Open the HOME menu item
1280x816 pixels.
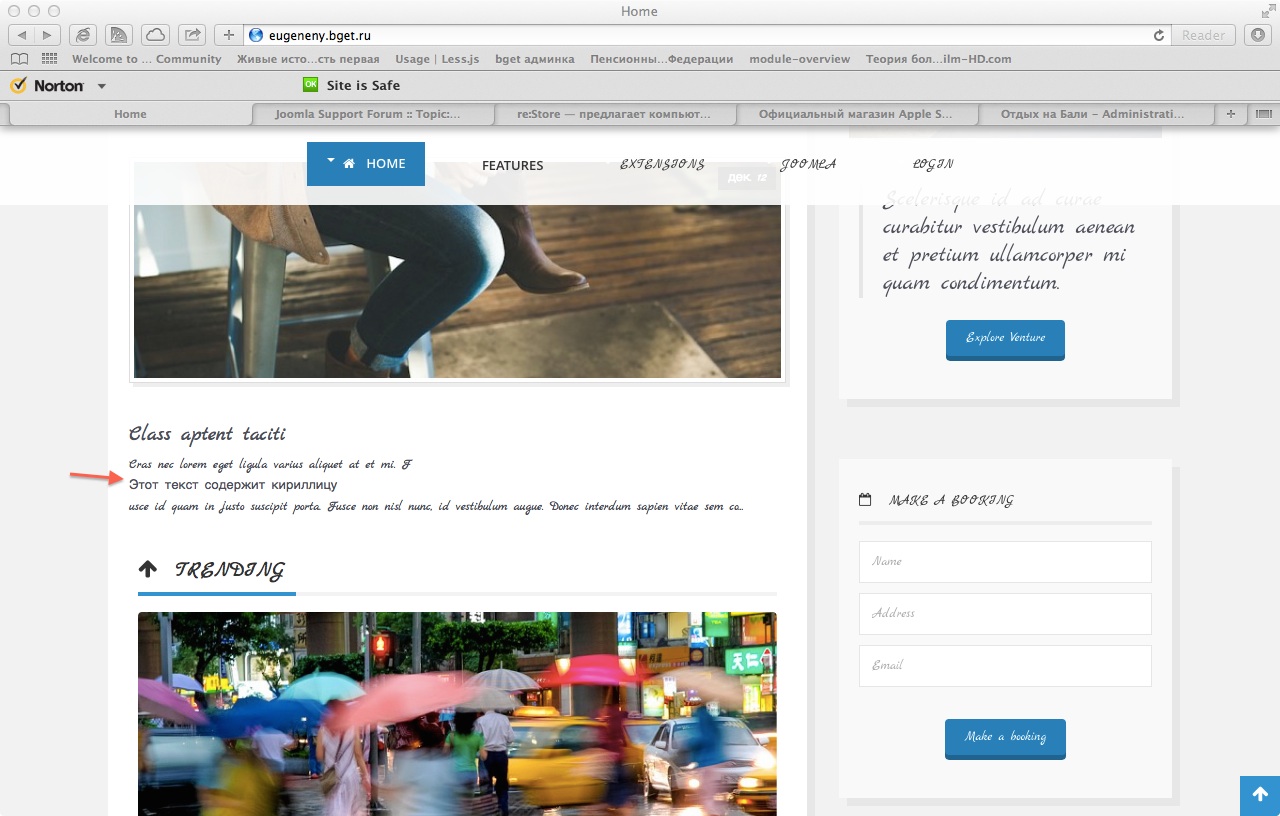tap(366, 164)
